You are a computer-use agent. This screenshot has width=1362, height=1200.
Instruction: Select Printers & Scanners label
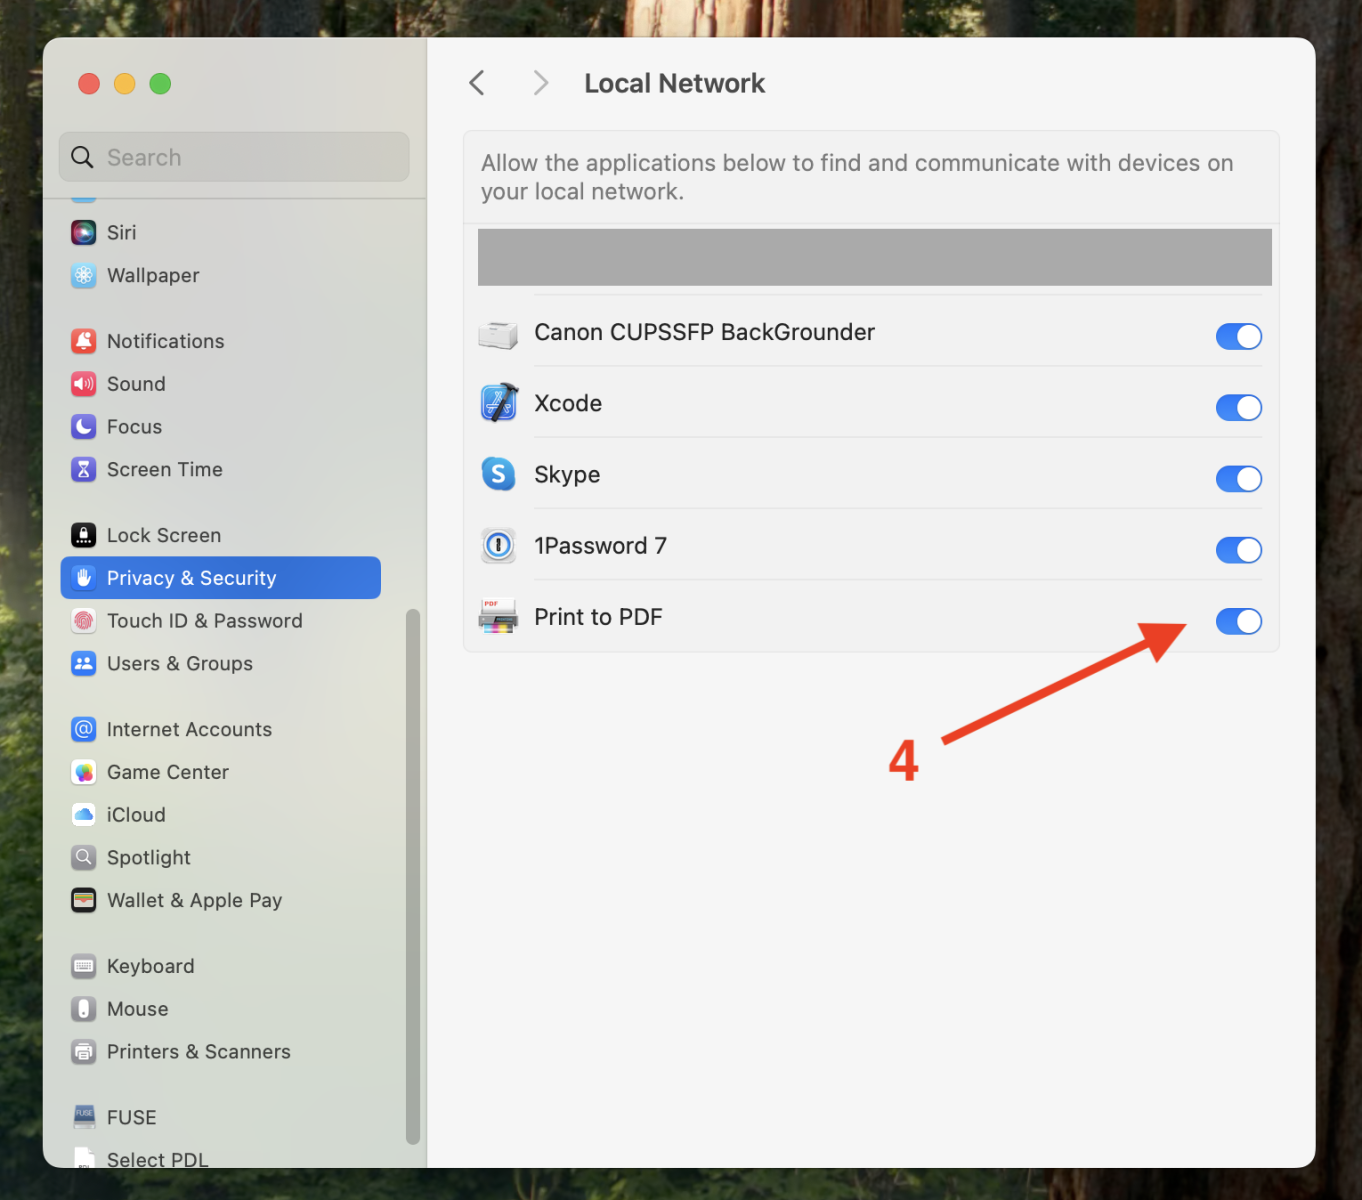198,1052
